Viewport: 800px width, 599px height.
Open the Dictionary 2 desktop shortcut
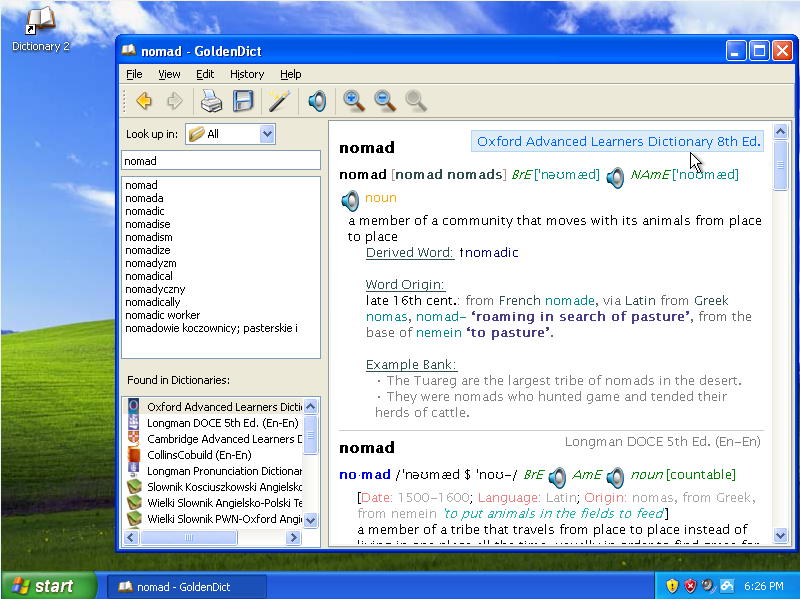click(40, 29)
